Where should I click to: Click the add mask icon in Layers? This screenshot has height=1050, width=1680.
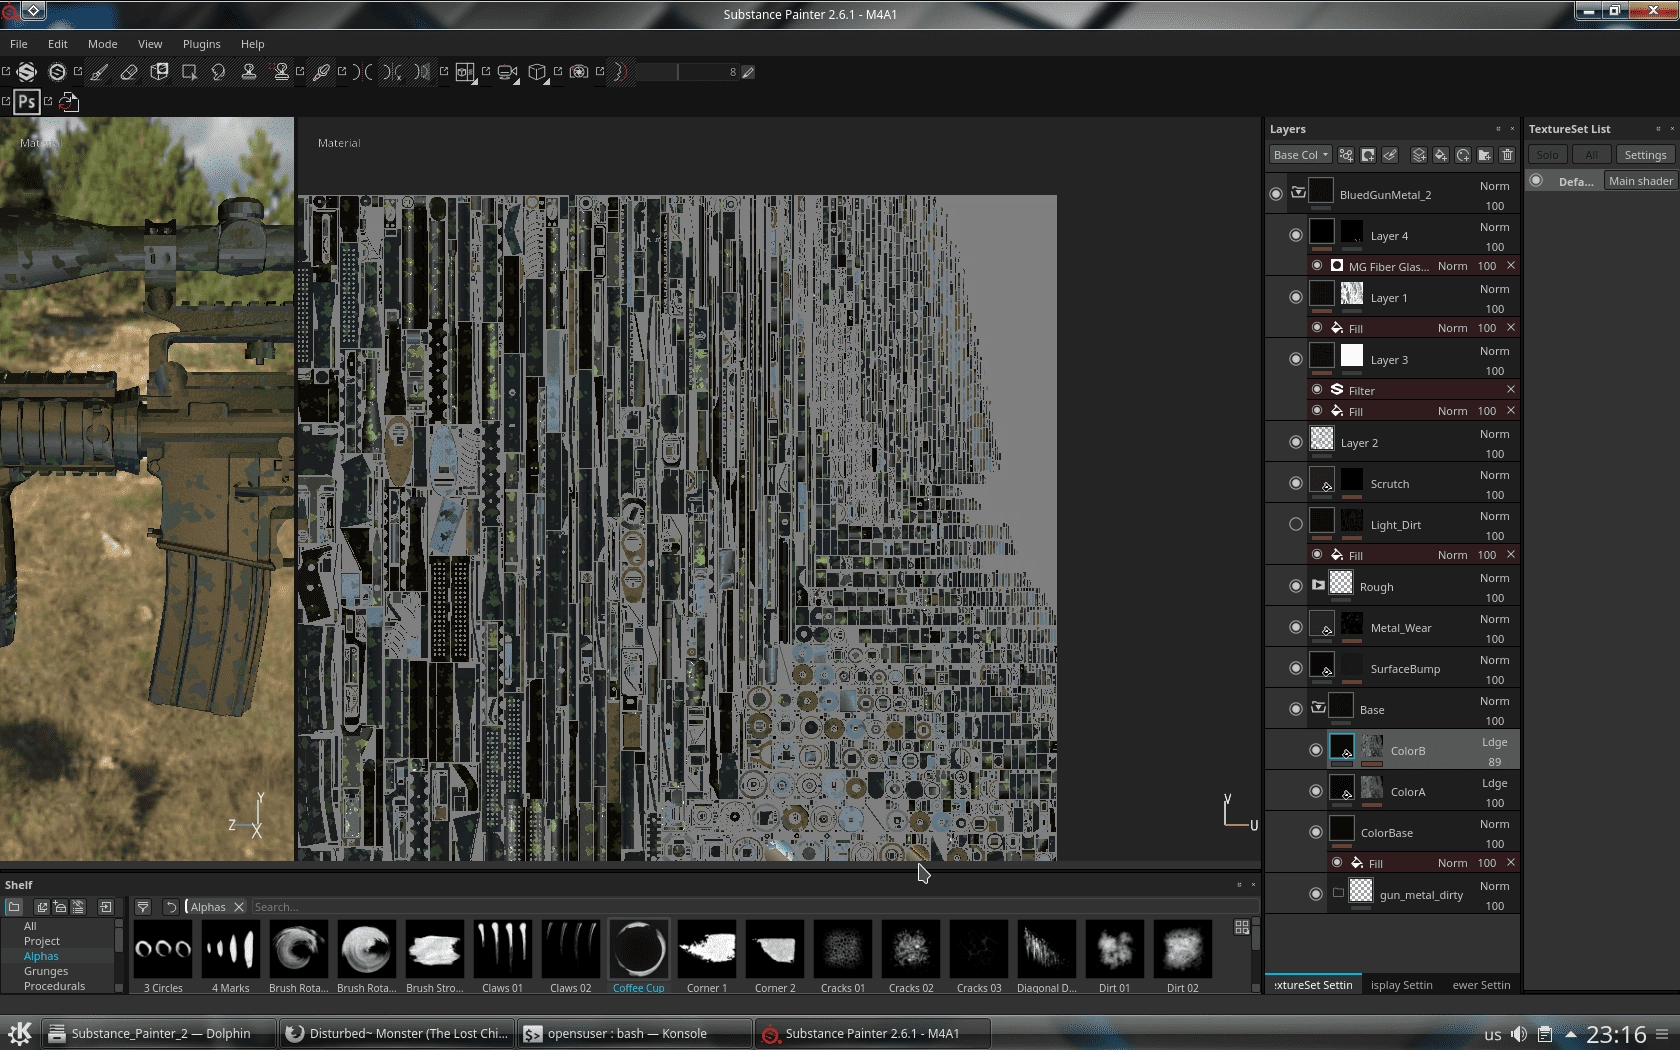(x=1368, y=155)
